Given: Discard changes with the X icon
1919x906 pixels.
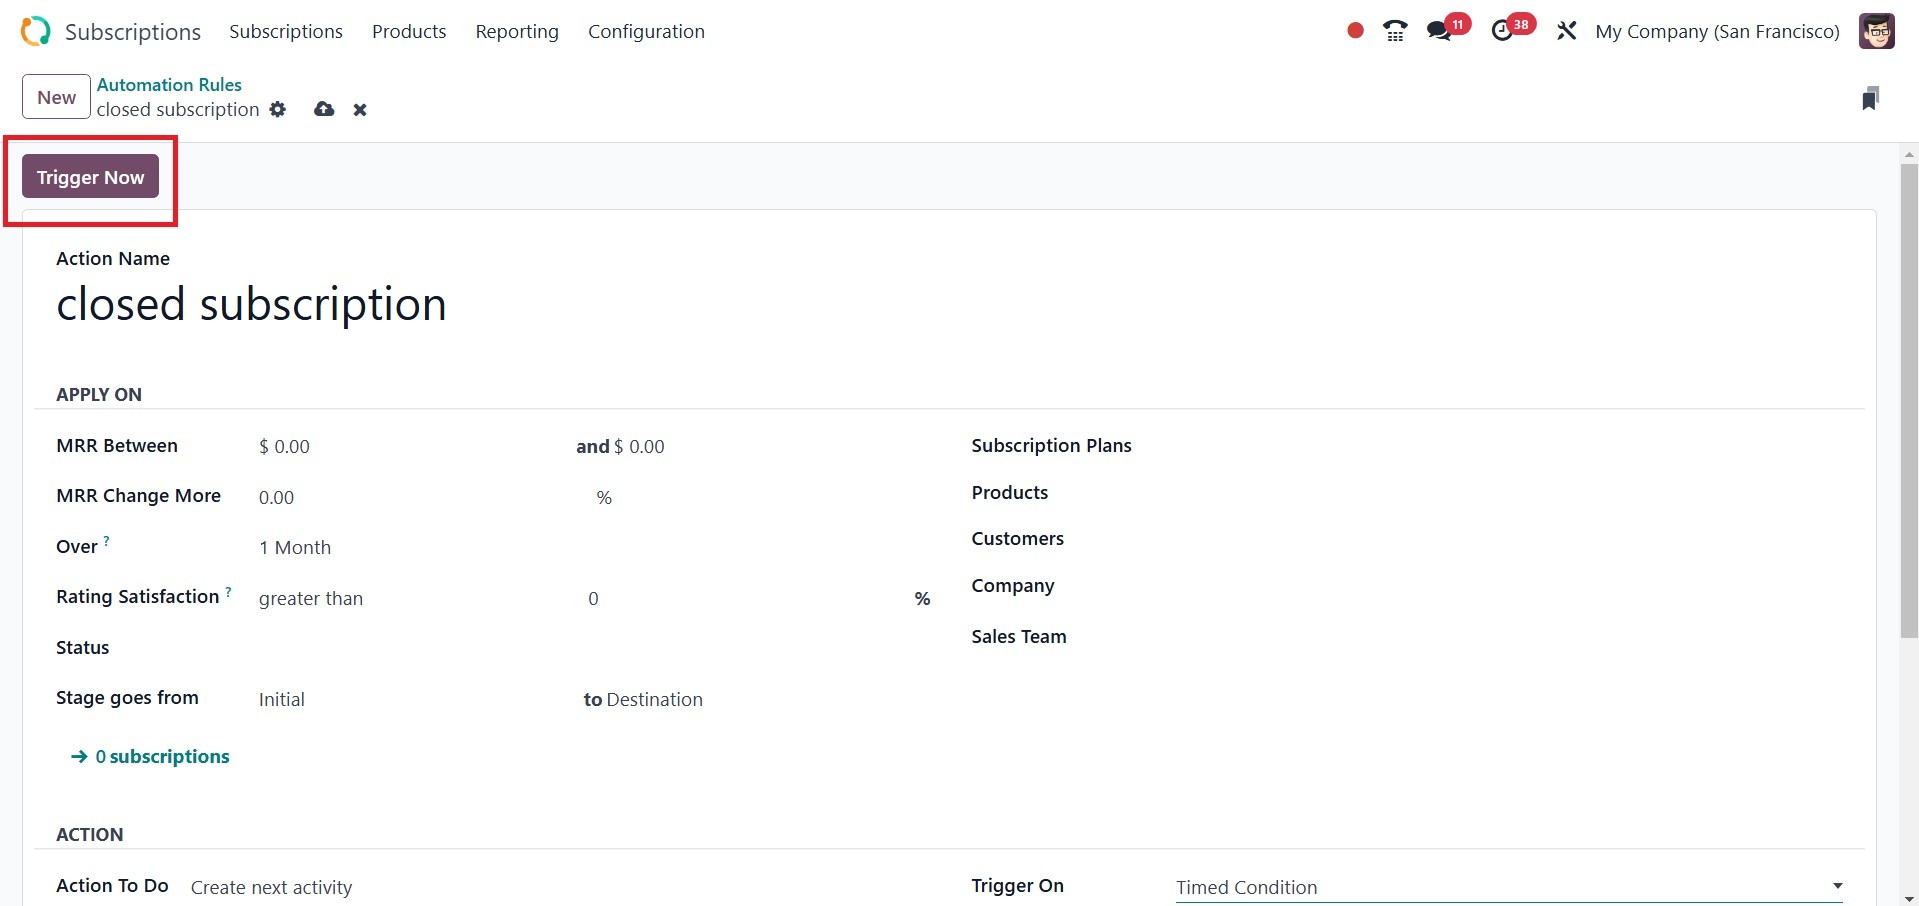Looking at the screenshot, I should coord(360,110).
